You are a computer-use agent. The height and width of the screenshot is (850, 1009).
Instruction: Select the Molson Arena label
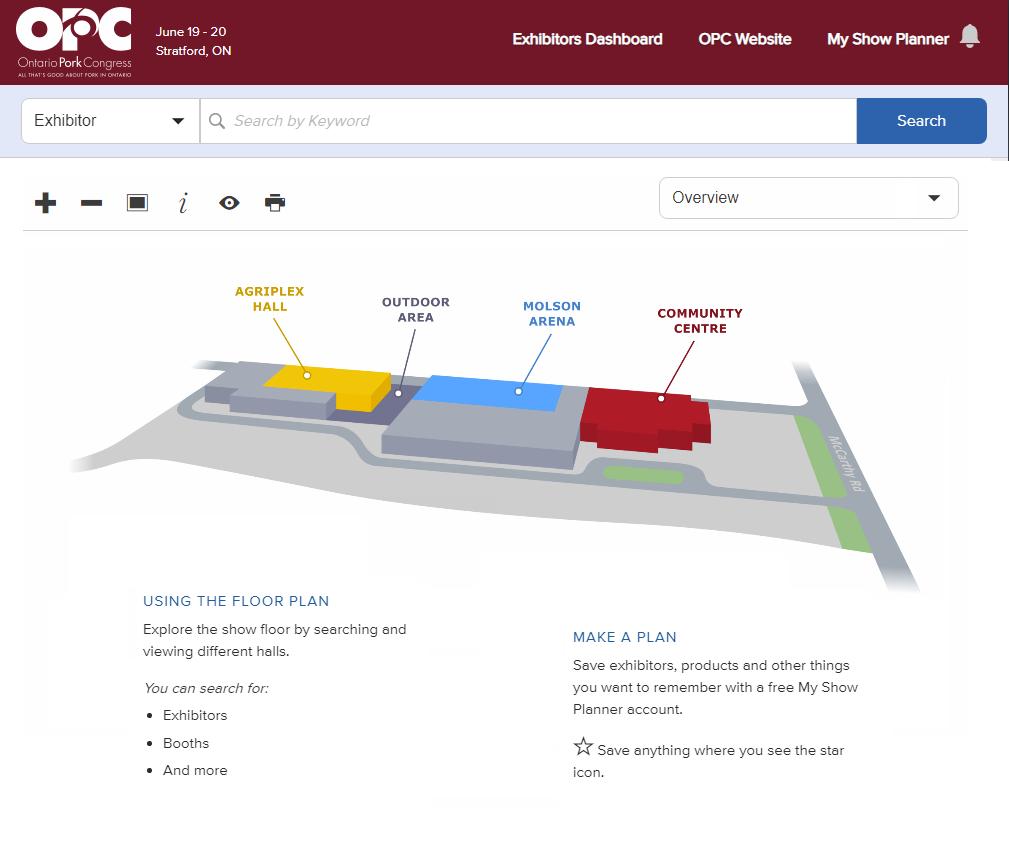tap(551, 313)
